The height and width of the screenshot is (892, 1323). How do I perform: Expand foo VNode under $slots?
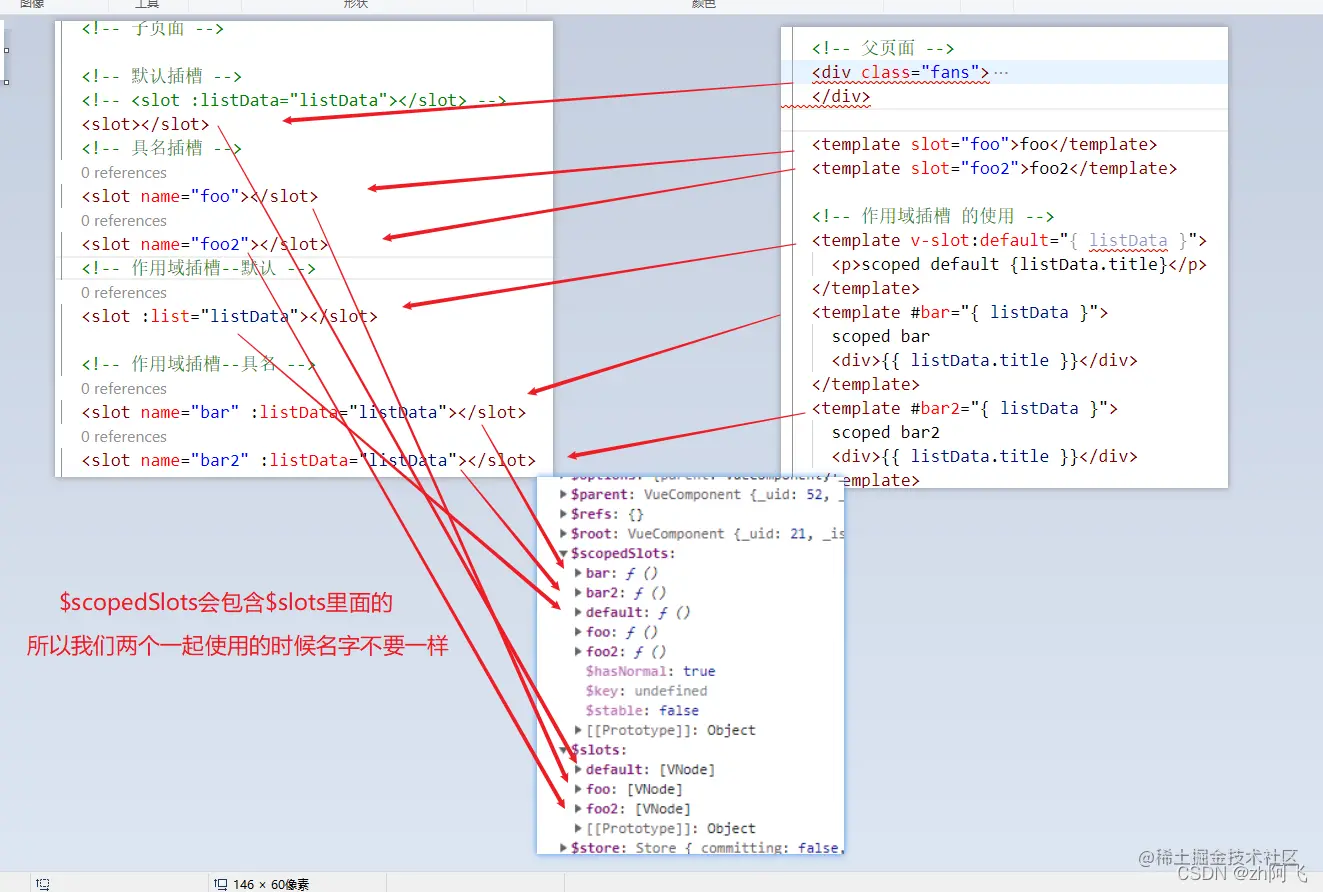pos(579,789)
